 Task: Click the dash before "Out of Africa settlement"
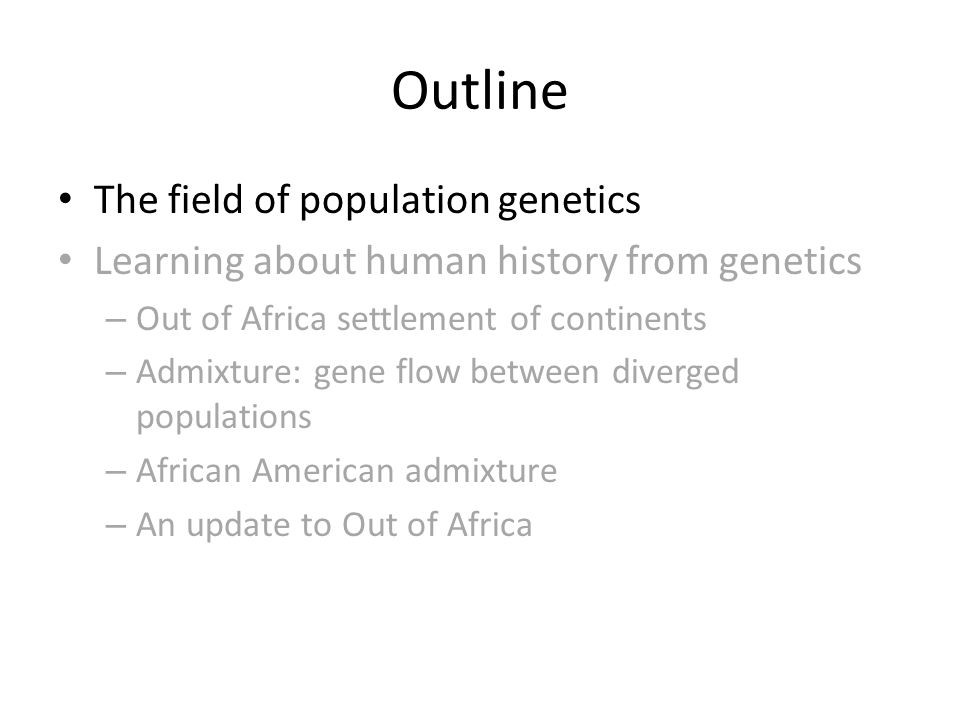click(x=116, y=320)
